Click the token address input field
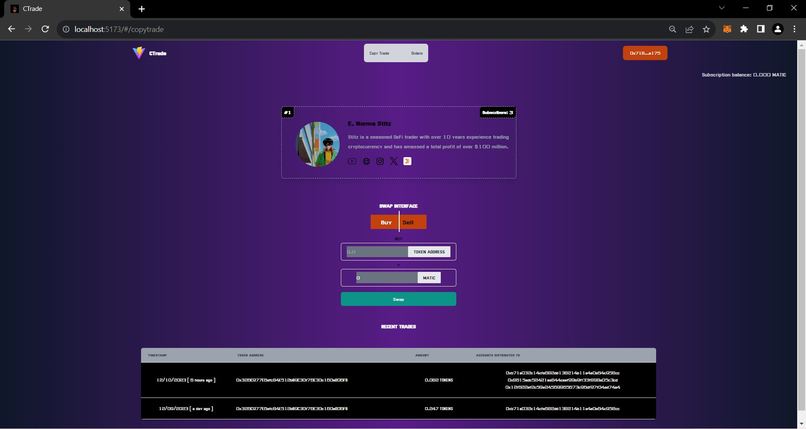Image resolution: width=806 pixels, height=429 pixels. (x=377, y=252)
